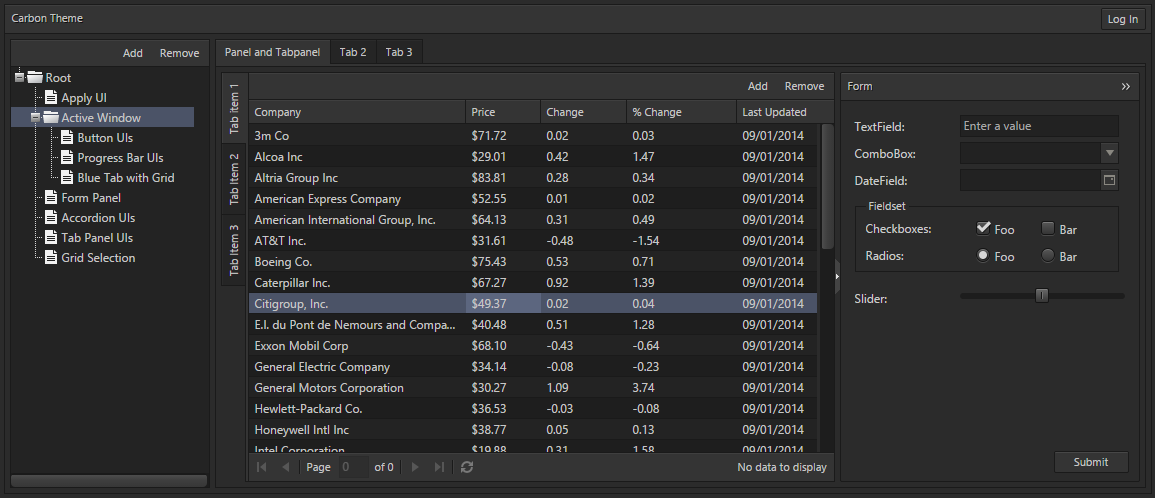Click the General Motors Corporation cell
1155x498 pixels.
(x=357, y=387)
